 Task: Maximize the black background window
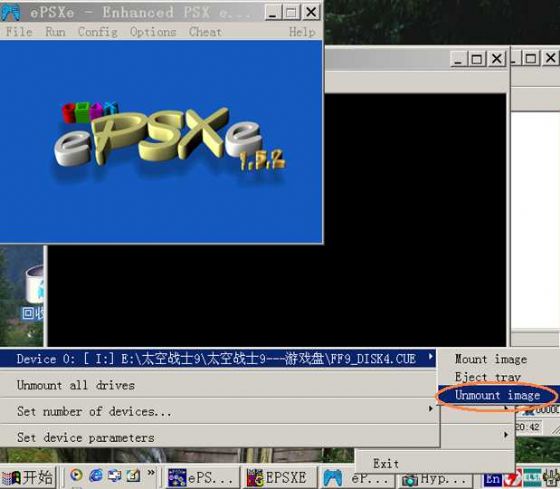click(x=477, y=59)
